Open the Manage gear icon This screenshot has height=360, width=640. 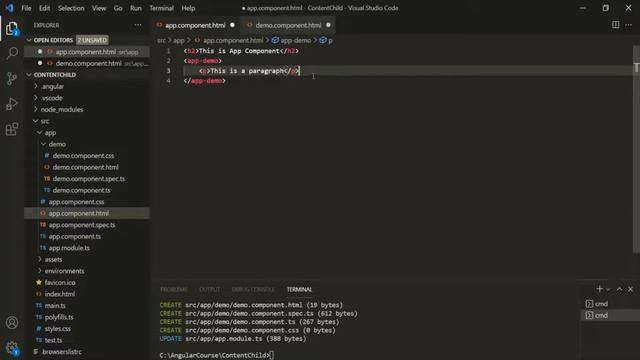(x=12, y=348)
